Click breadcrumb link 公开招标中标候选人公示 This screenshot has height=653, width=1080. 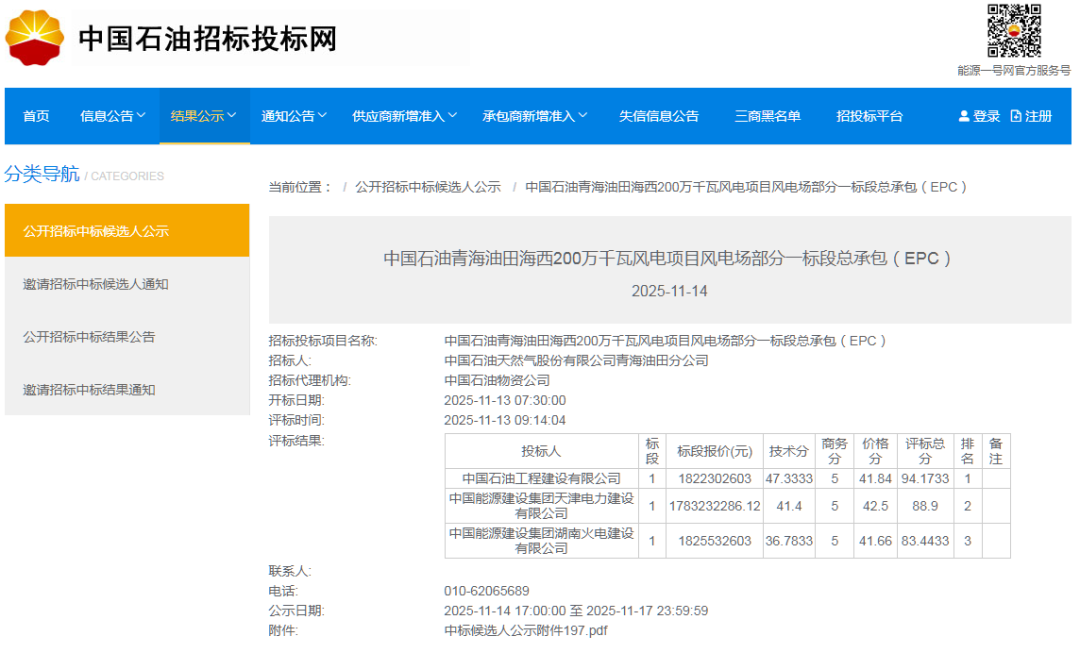pos(427,187)
